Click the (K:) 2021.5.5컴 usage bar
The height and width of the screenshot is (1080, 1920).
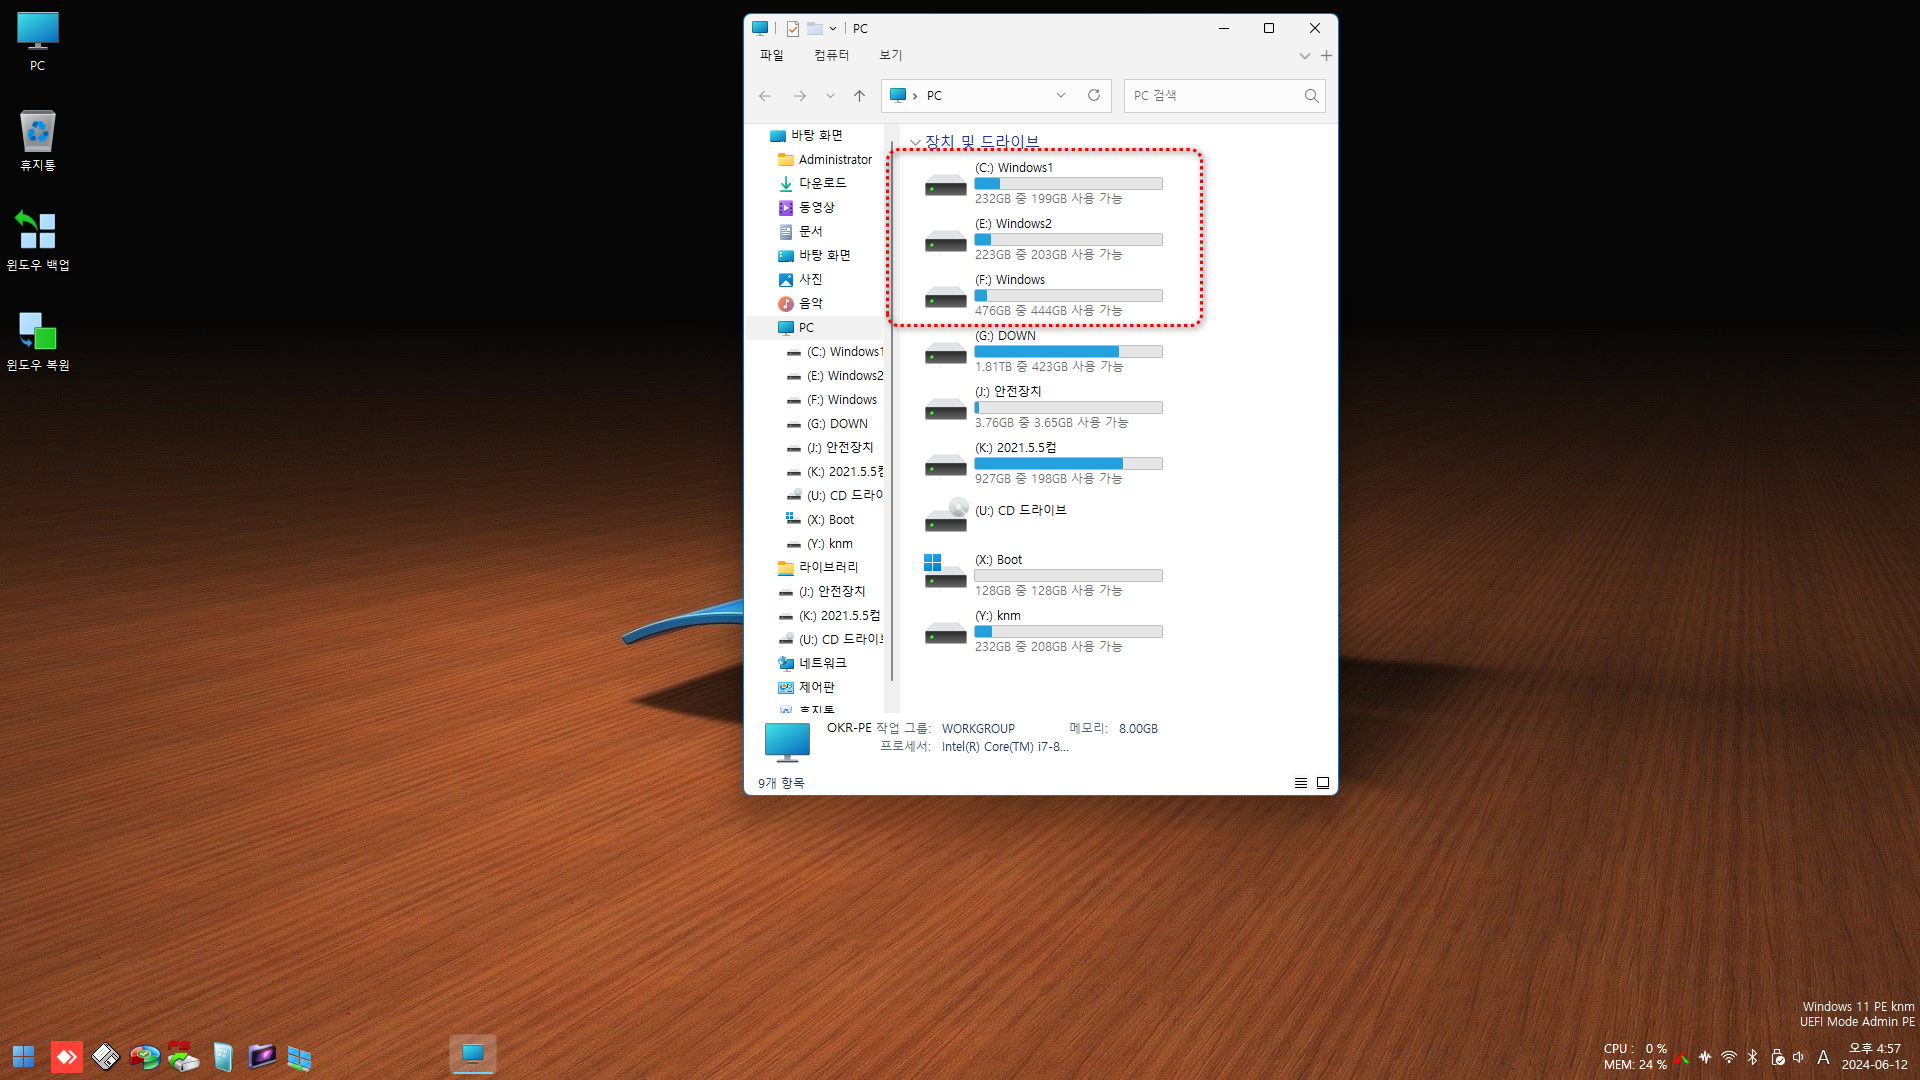point(1068,464)
